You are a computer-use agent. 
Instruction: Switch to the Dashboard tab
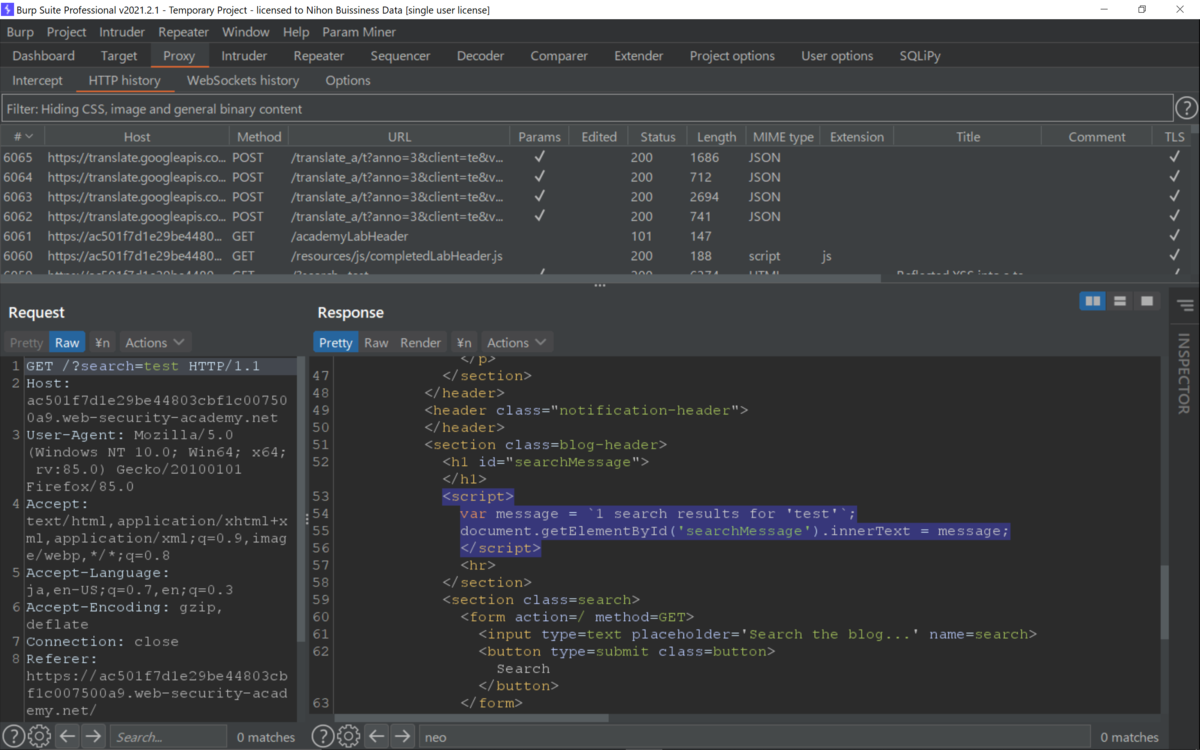click(x=44, y=56)
